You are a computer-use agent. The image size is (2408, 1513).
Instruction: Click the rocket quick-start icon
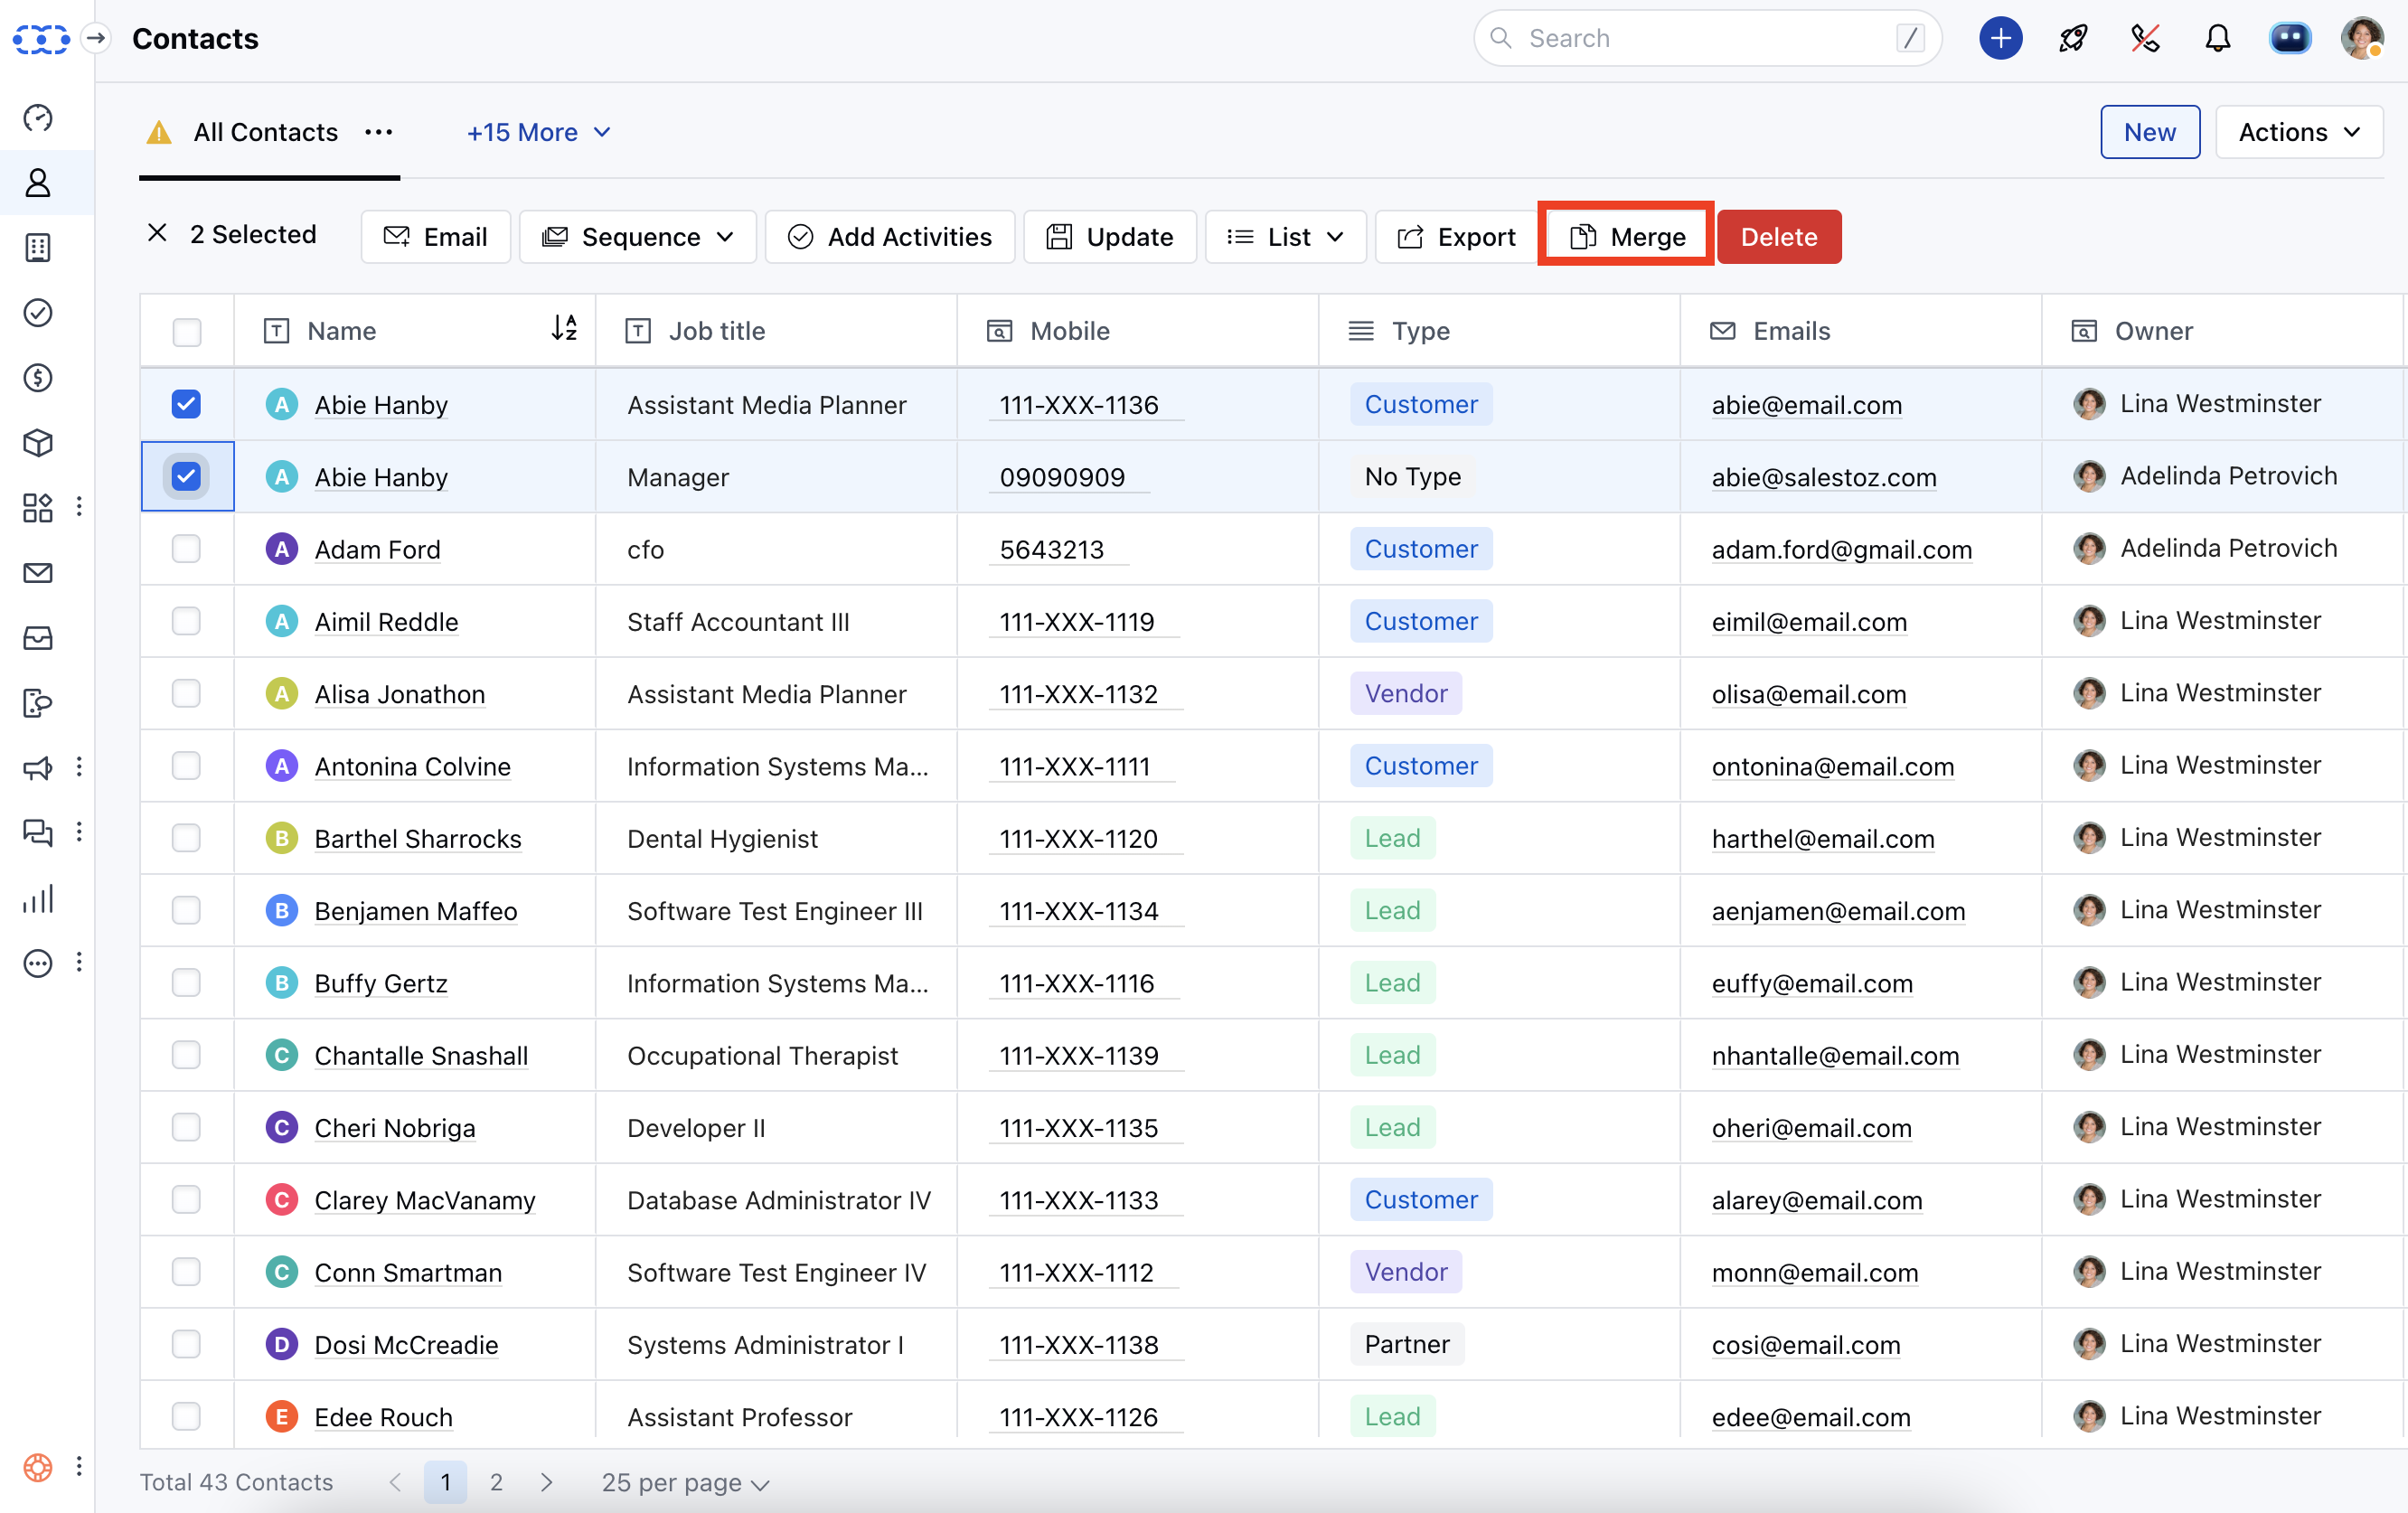click(x=2073, y=38)
